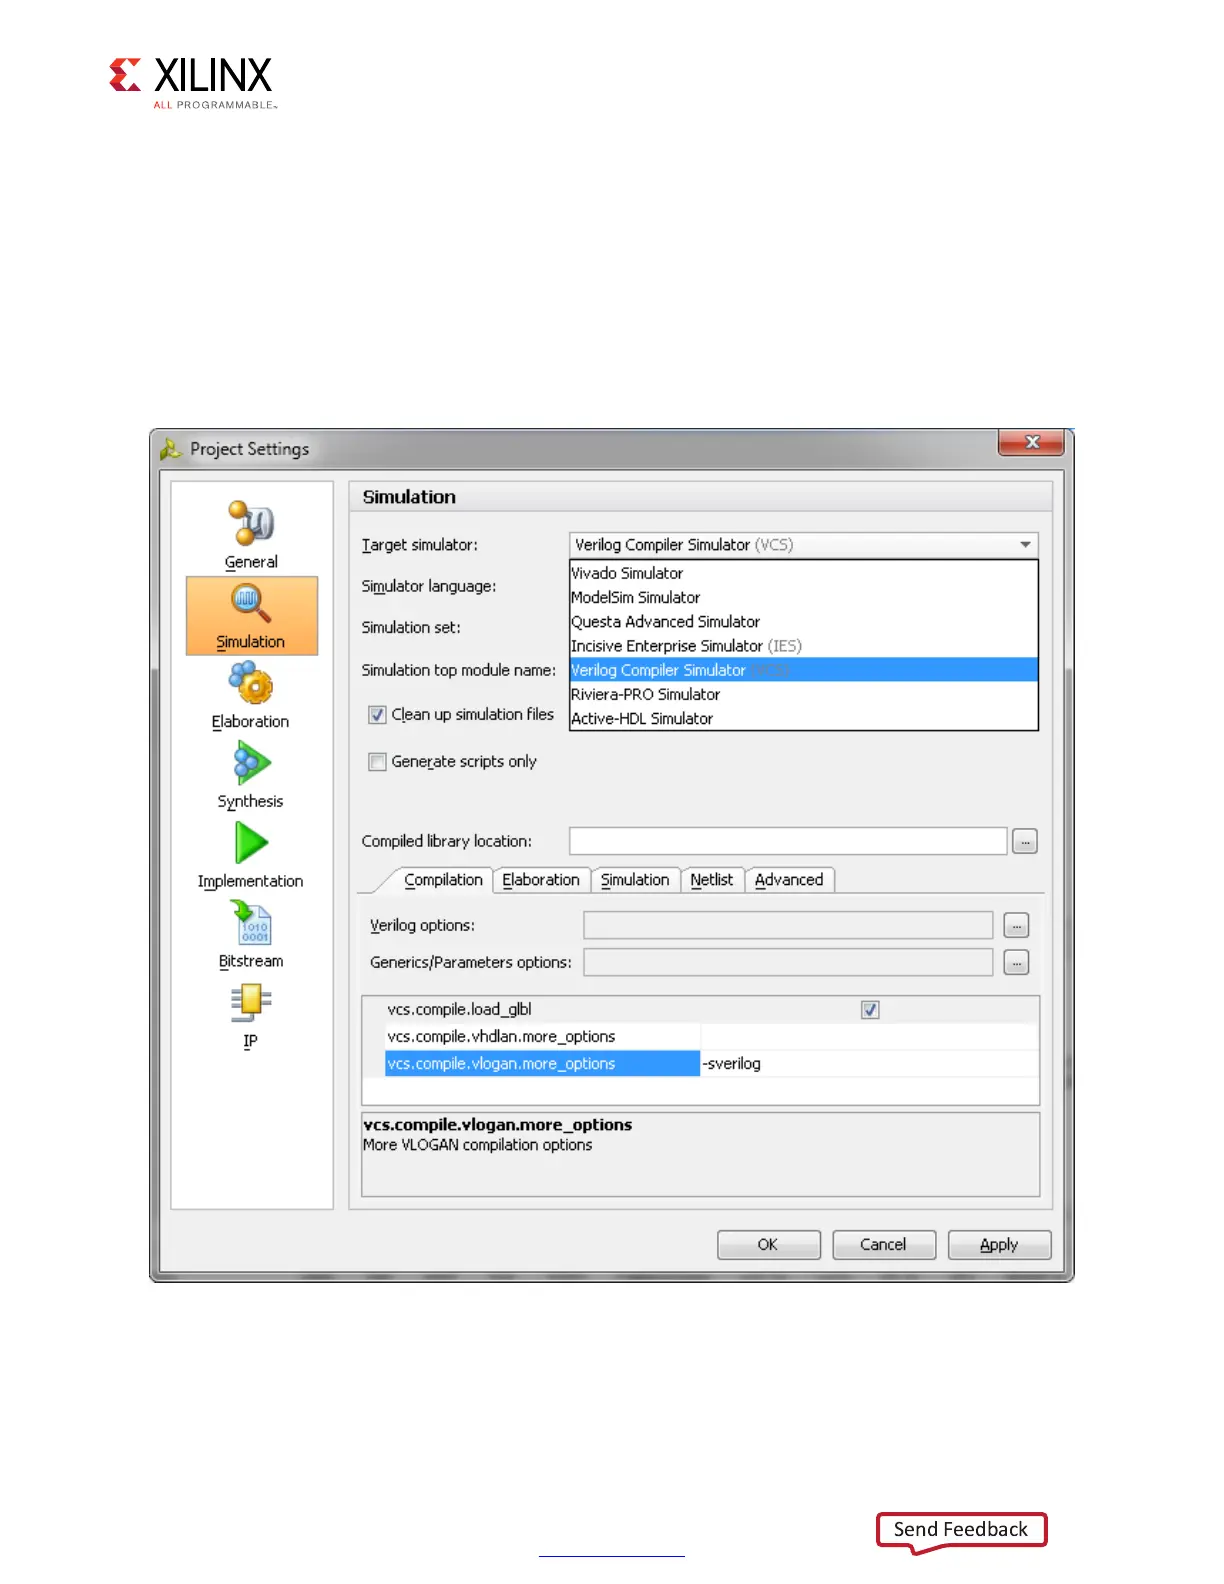Browse for Compiled library location
This screenshot has width=1224, height=1584.
(1025, 842)
